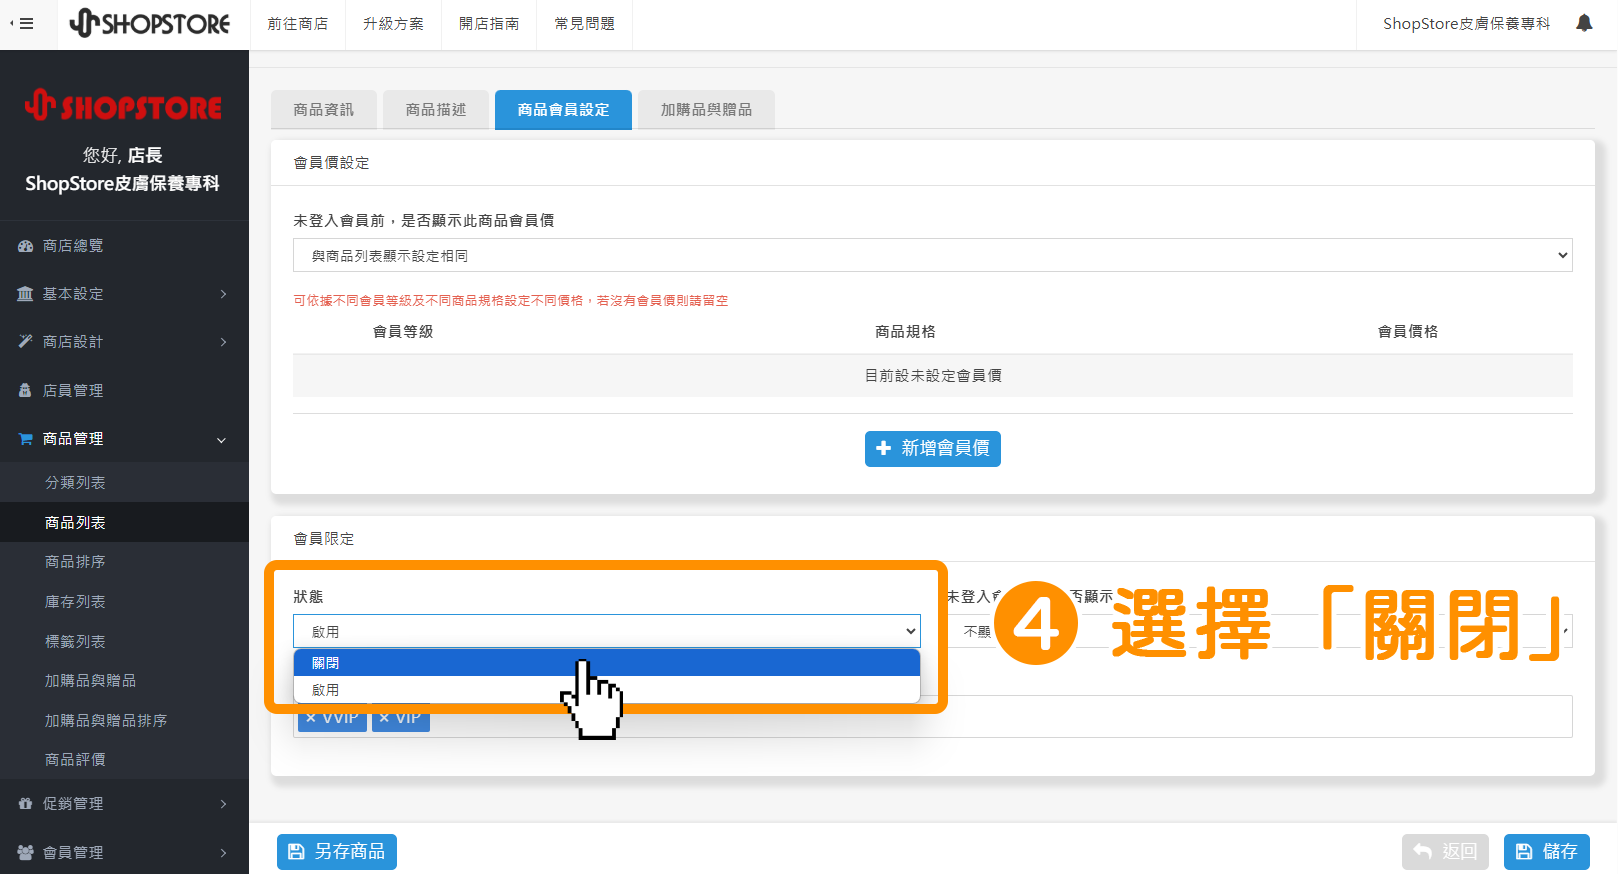1618x874 pixels.
Task: Open notifications bell icon
Action: click(x=1584, y=23)
